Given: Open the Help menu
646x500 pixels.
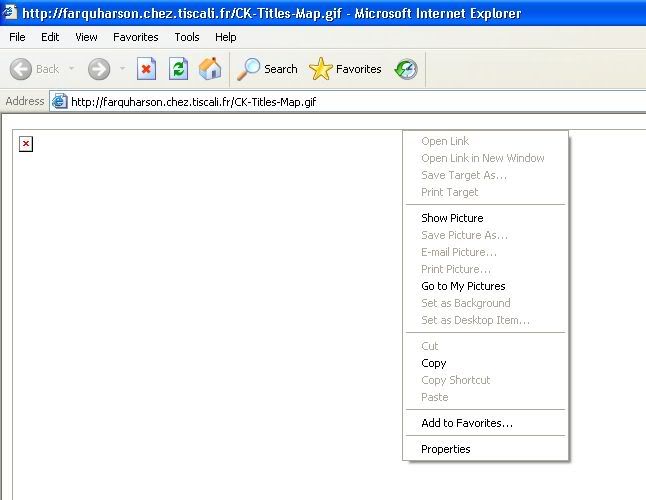Looking at the screenshot, I should tap(225, 37).
